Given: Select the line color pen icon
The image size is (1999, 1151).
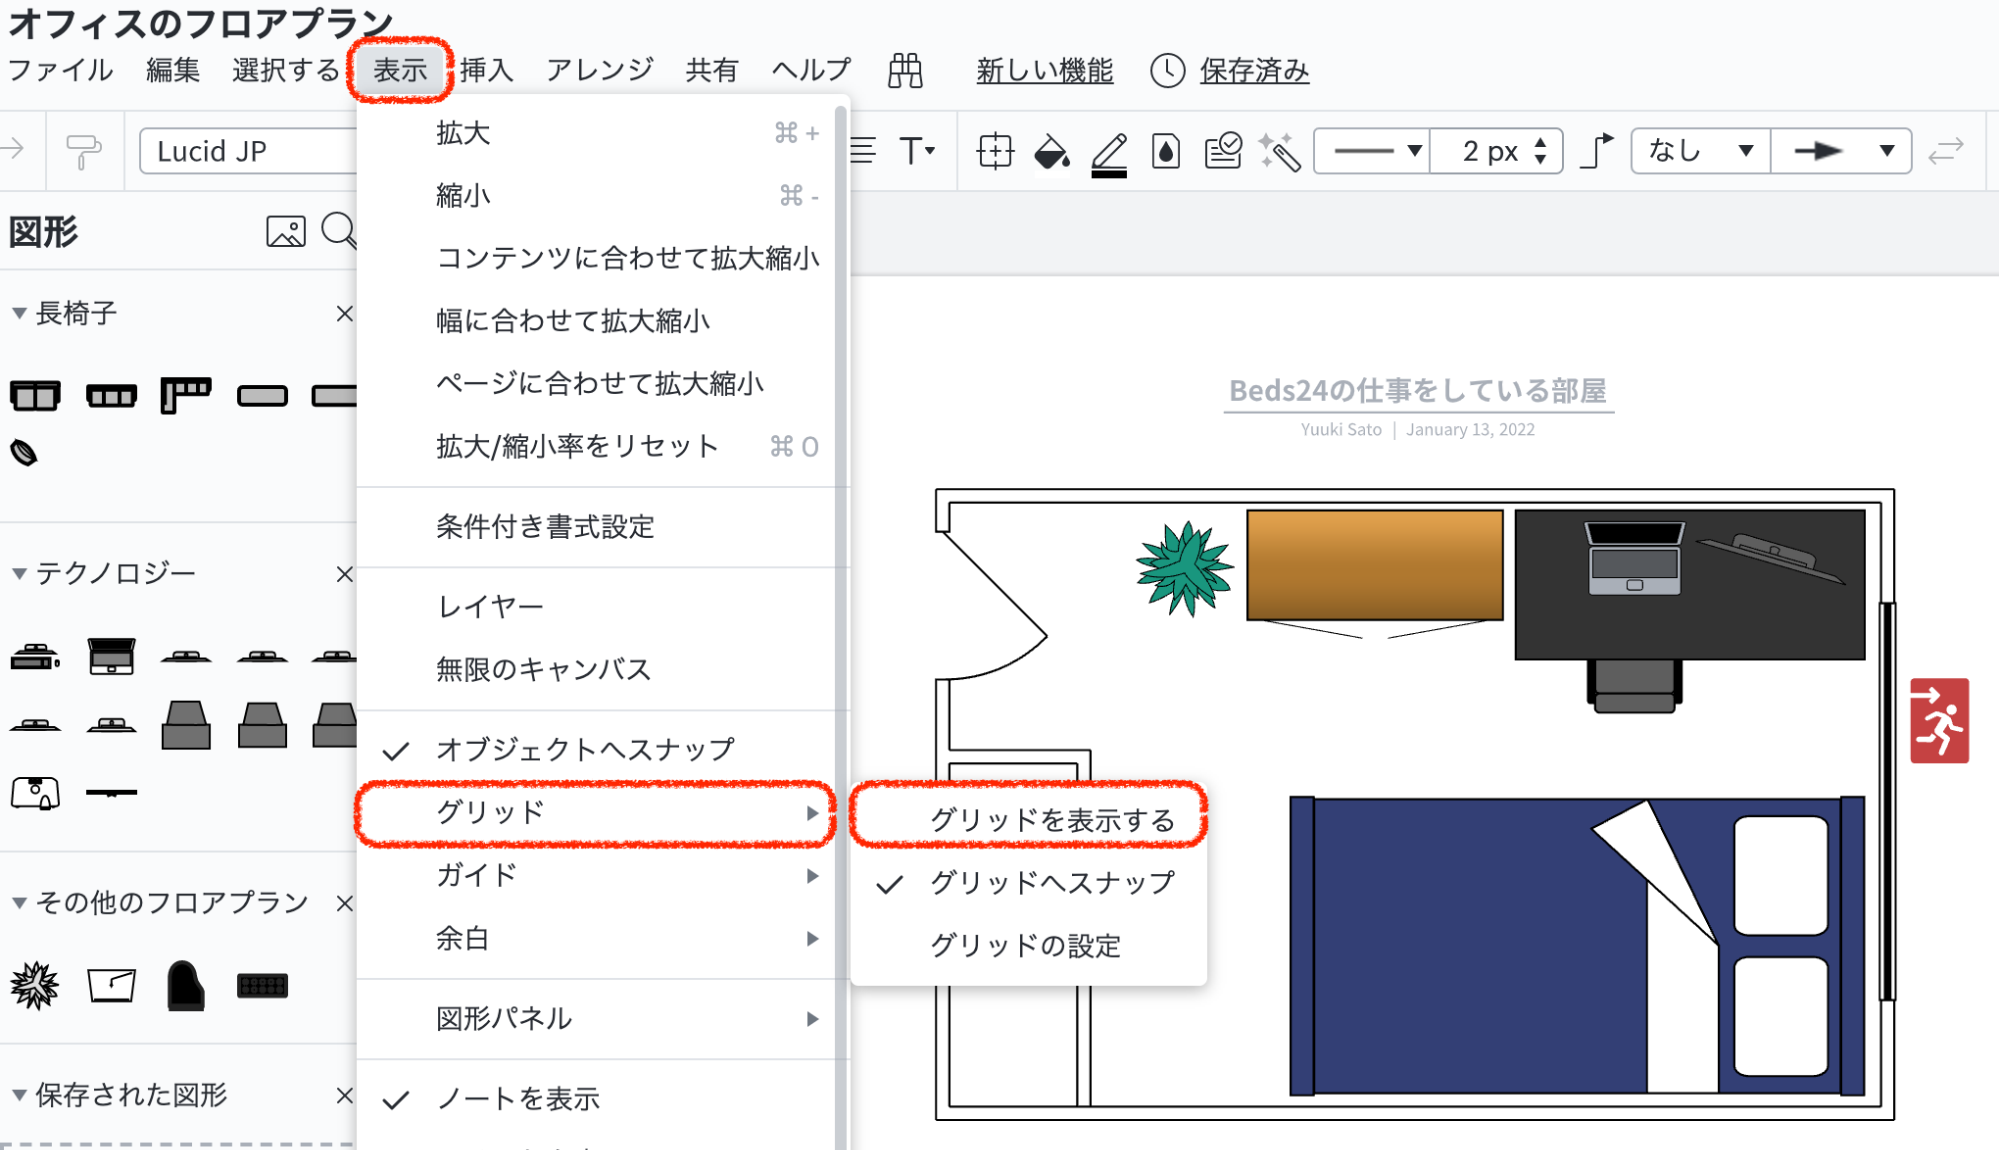Looking at the screenshot, I should point(1109,152).
